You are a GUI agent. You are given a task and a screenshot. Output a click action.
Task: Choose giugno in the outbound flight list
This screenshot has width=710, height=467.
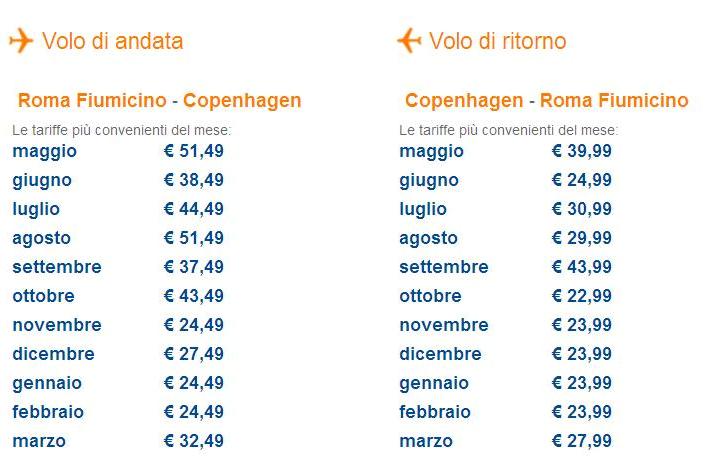[x=42, y=180]
